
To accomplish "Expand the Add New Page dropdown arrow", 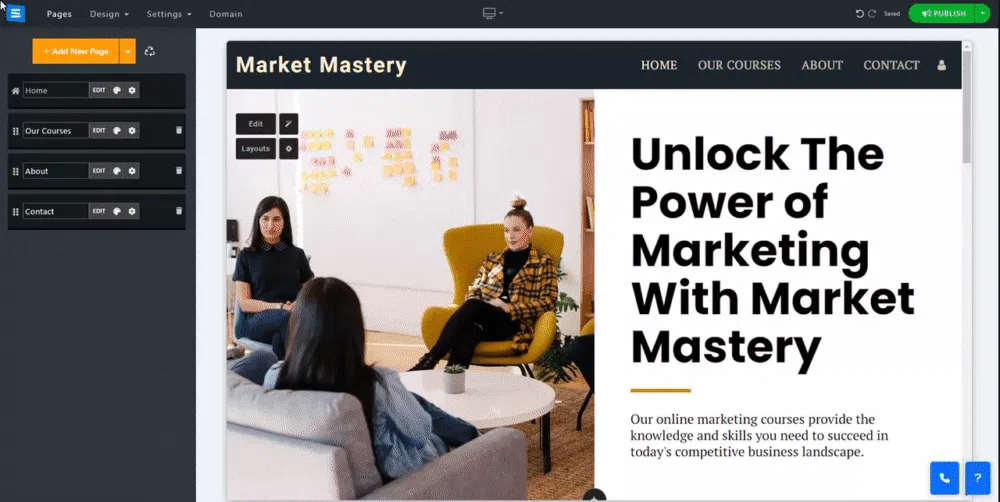I will click(x=128, y=51).
